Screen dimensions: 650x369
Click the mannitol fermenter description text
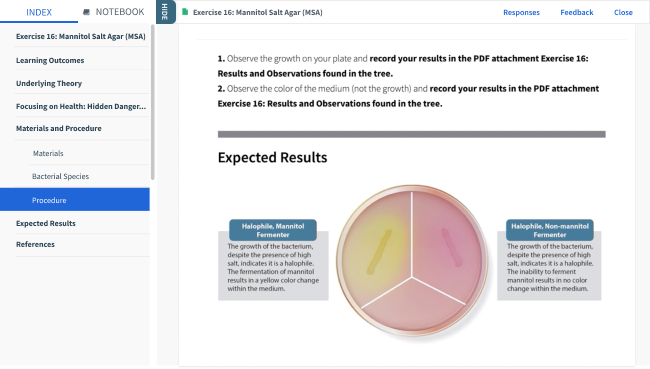pos(273,267)
